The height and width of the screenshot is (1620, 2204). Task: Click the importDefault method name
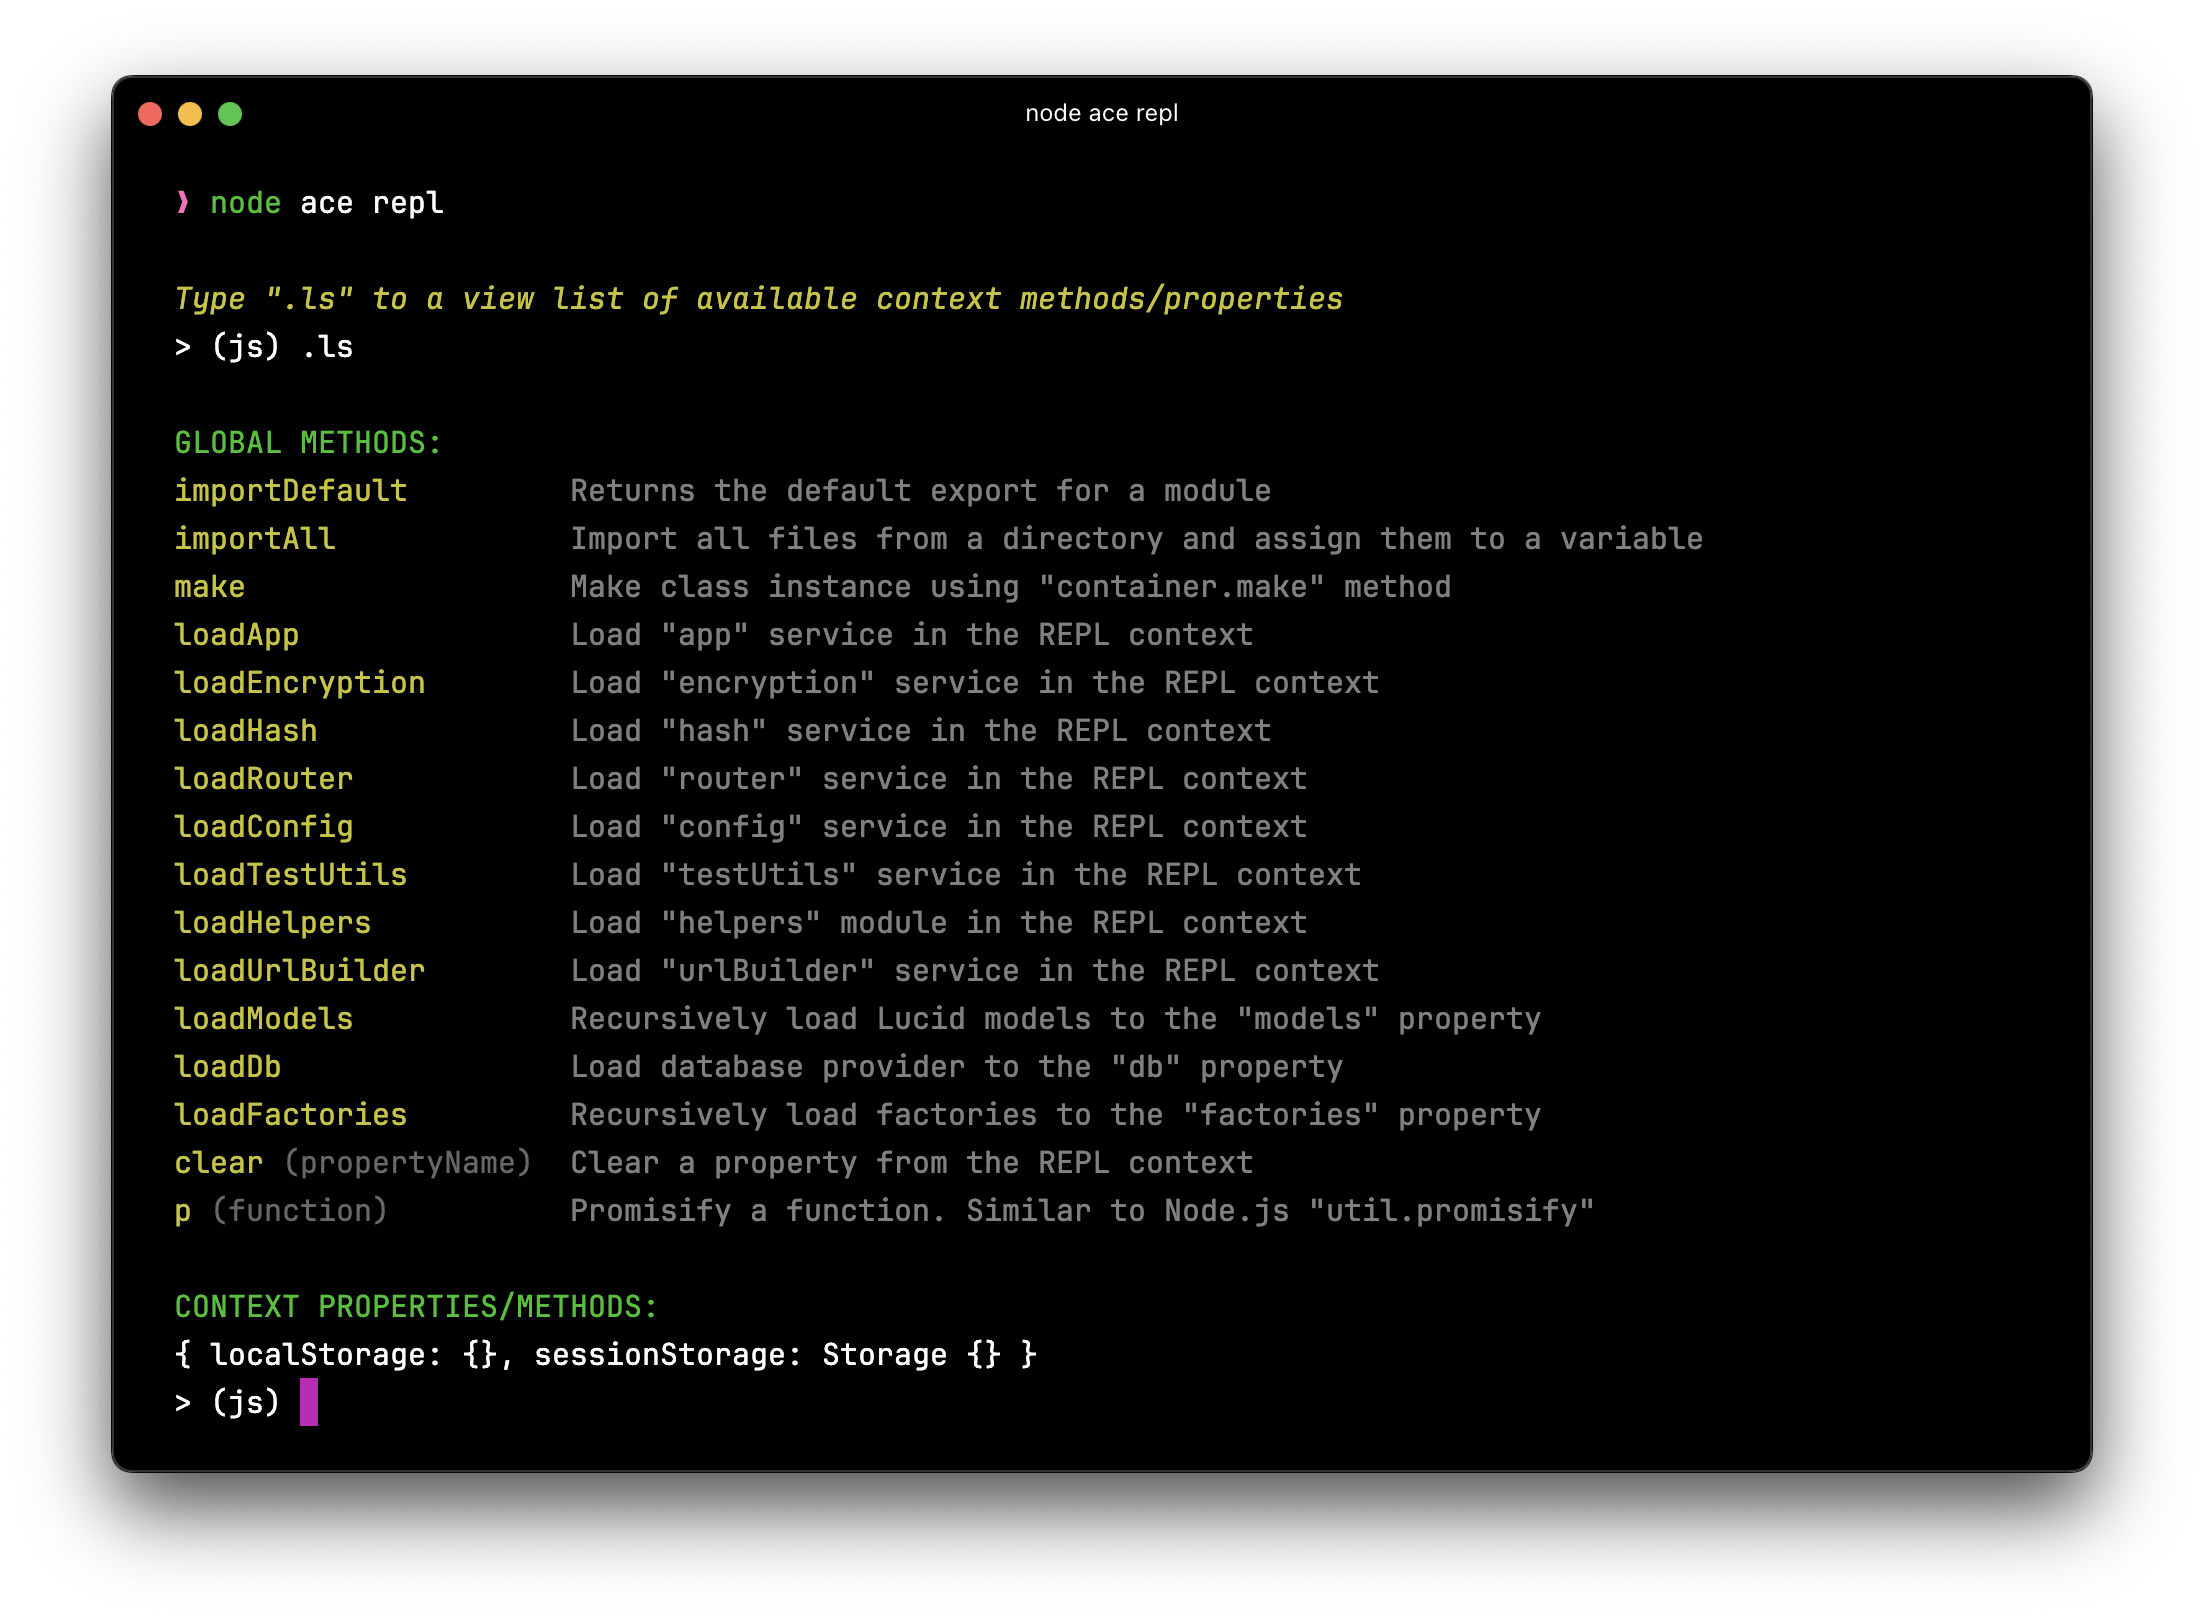click(x=290, y=491)
